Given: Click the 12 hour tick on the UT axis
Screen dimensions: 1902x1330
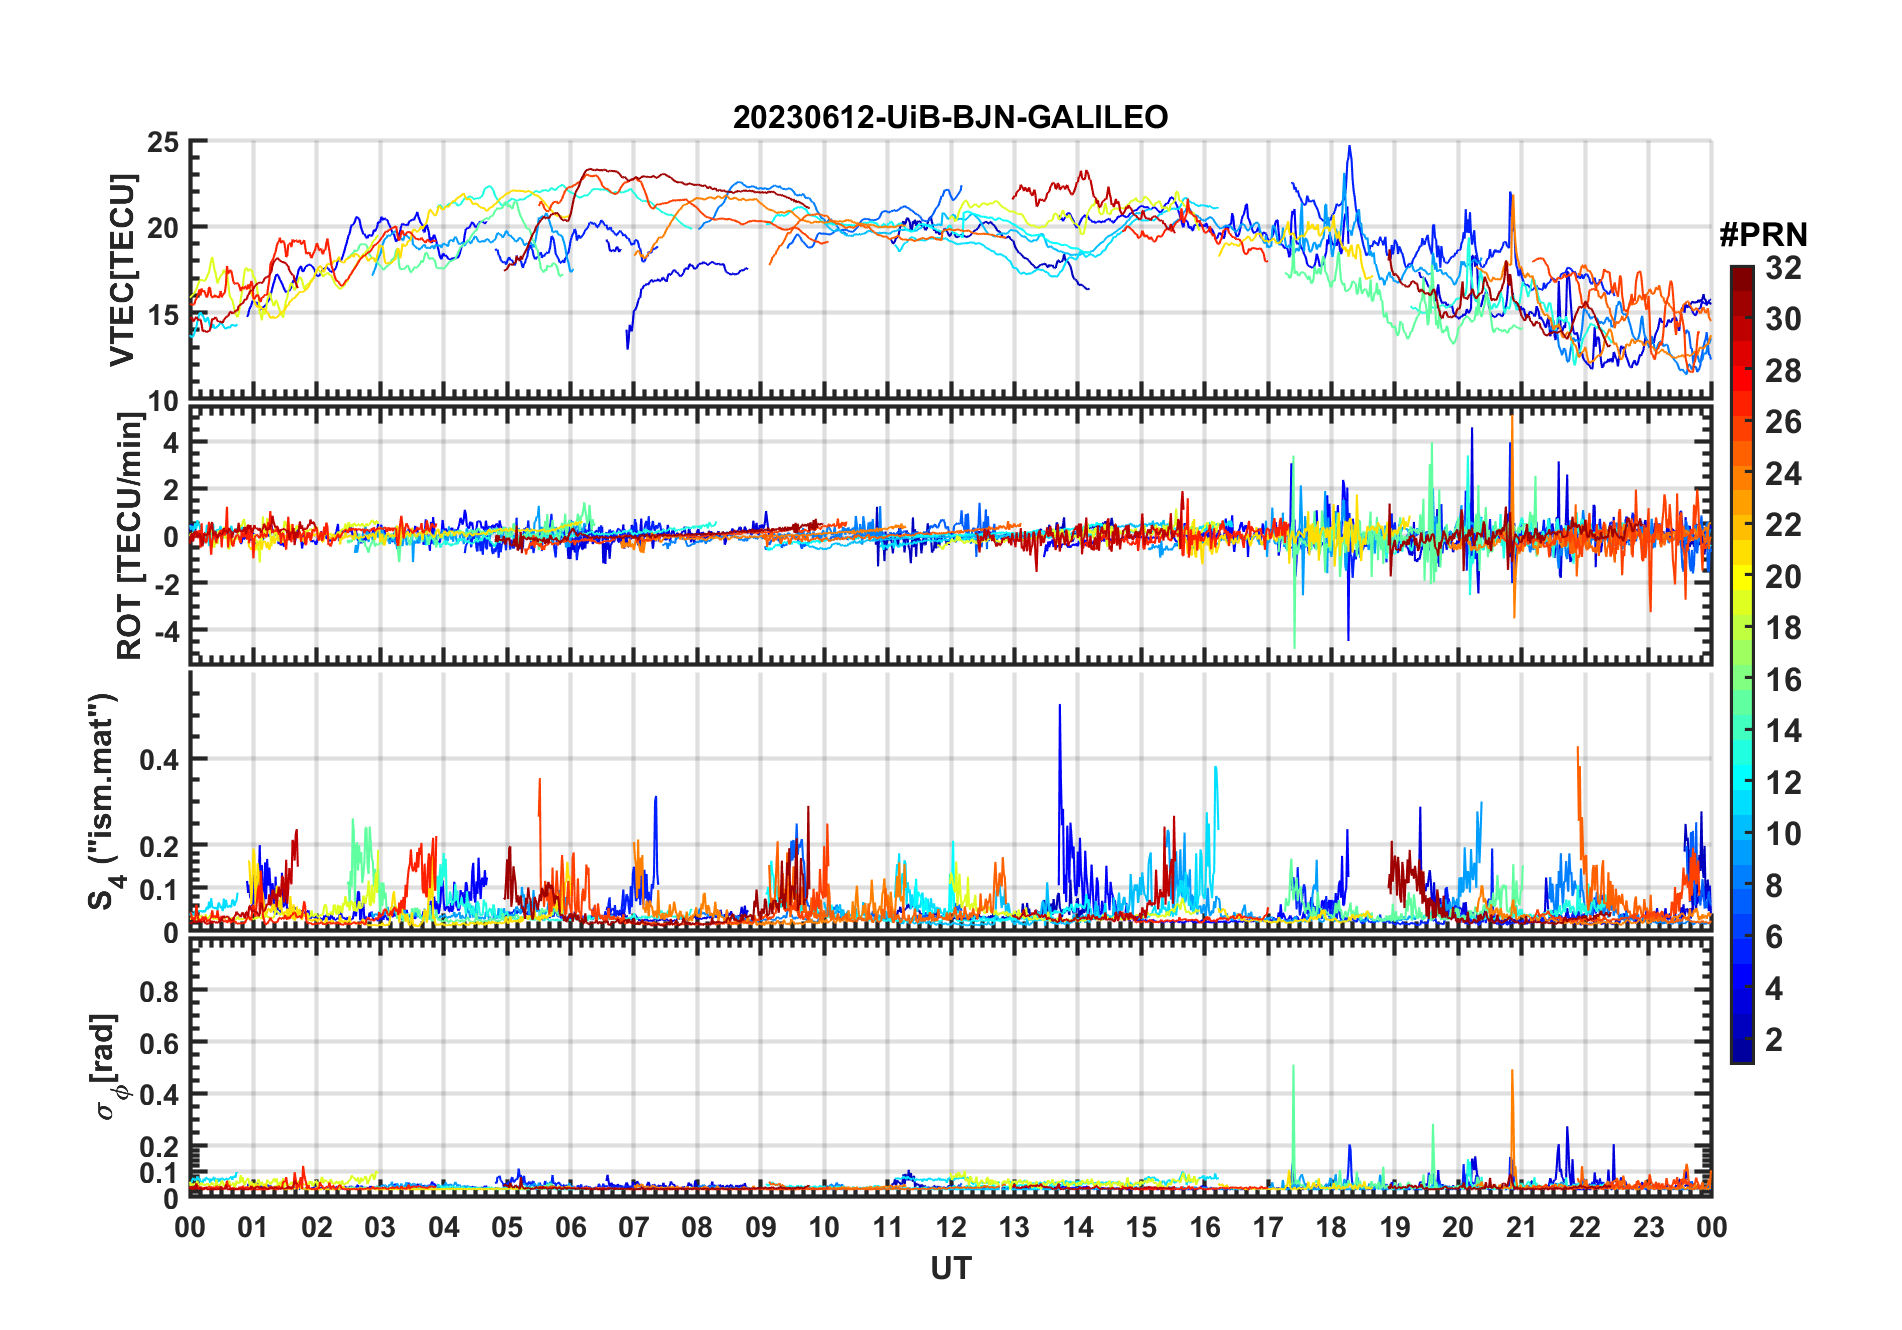Looking at the screenshot, I should (951, 1227).
